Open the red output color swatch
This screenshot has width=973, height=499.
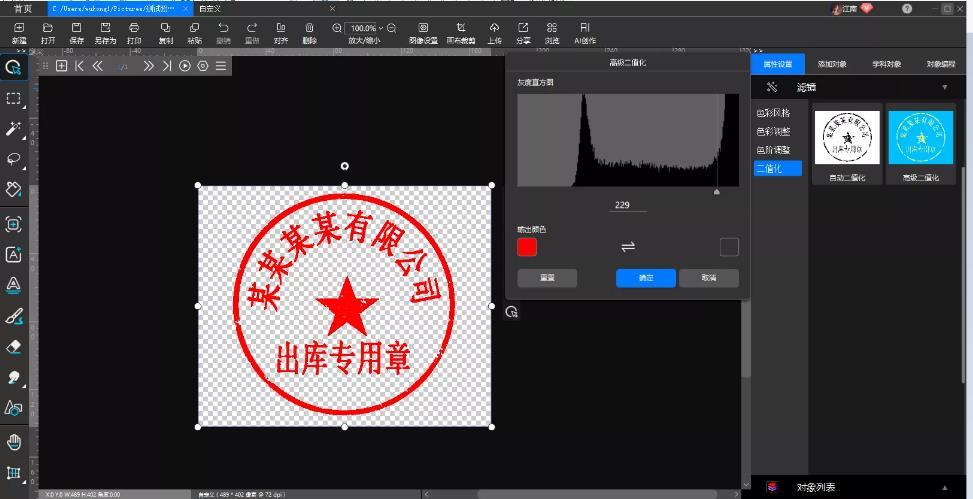pyautogui.click(x=527, y=247)
